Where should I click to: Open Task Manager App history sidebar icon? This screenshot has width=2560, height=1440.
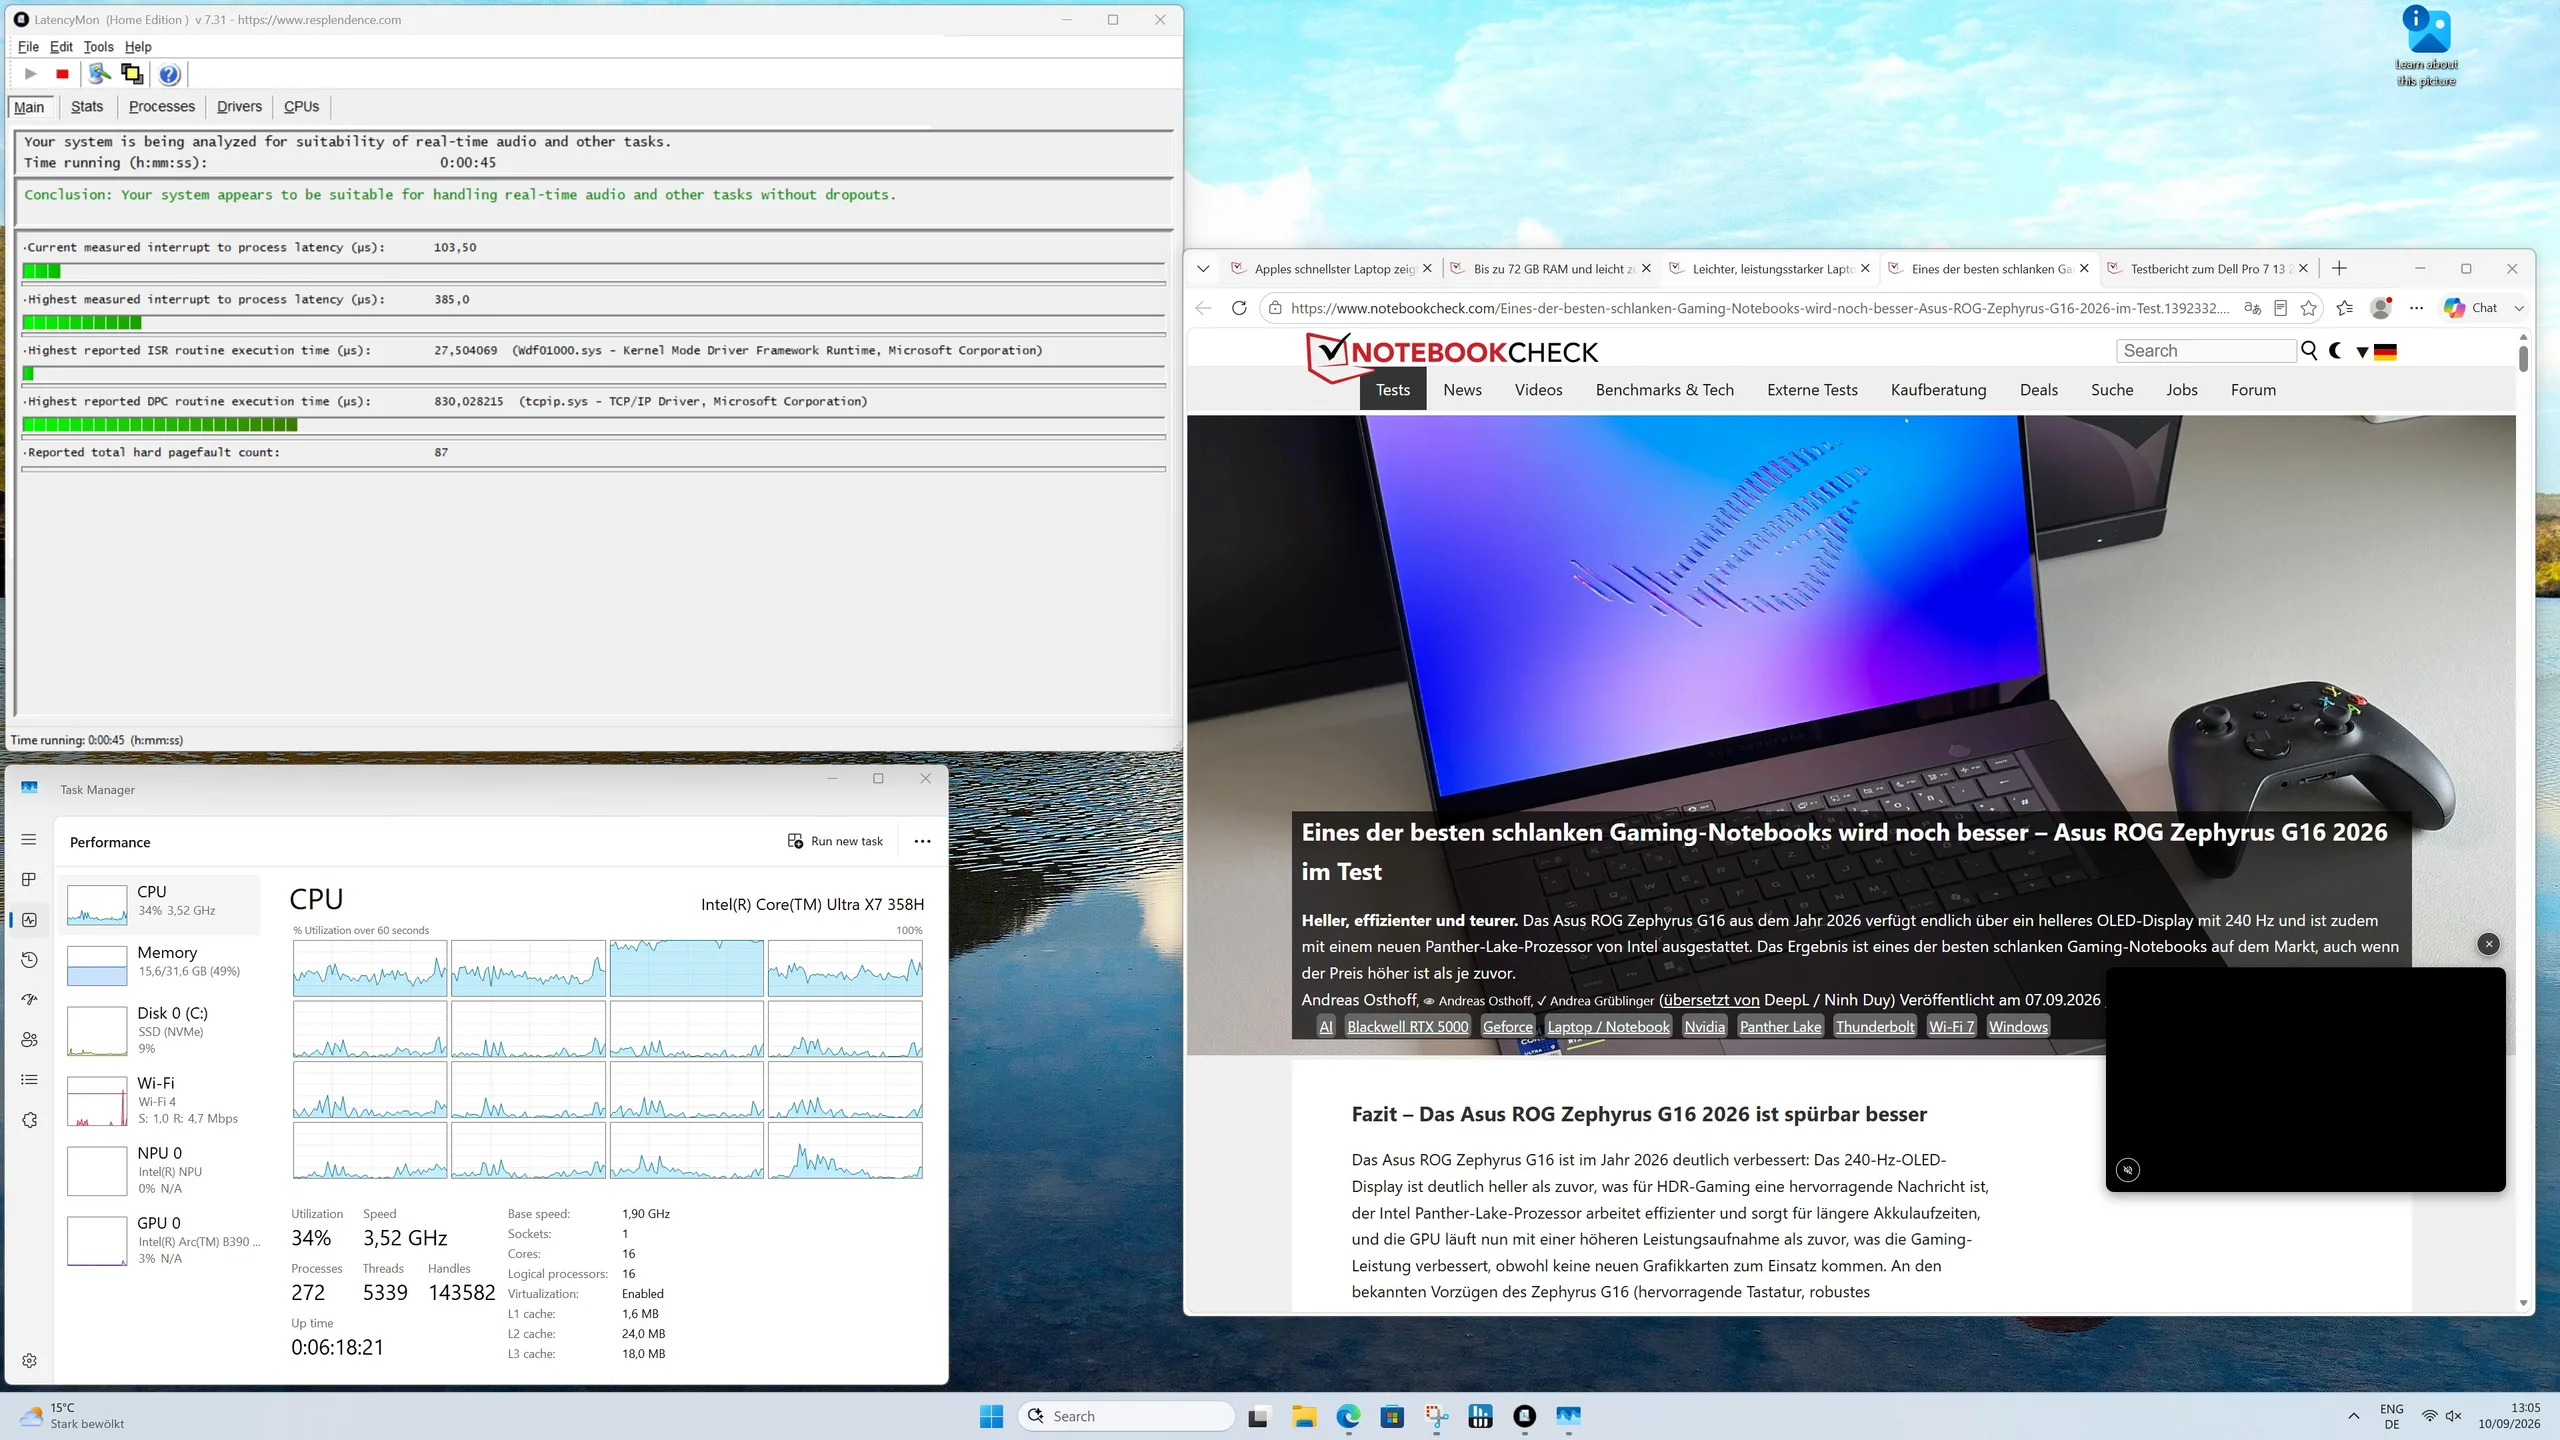coord(29,960)
